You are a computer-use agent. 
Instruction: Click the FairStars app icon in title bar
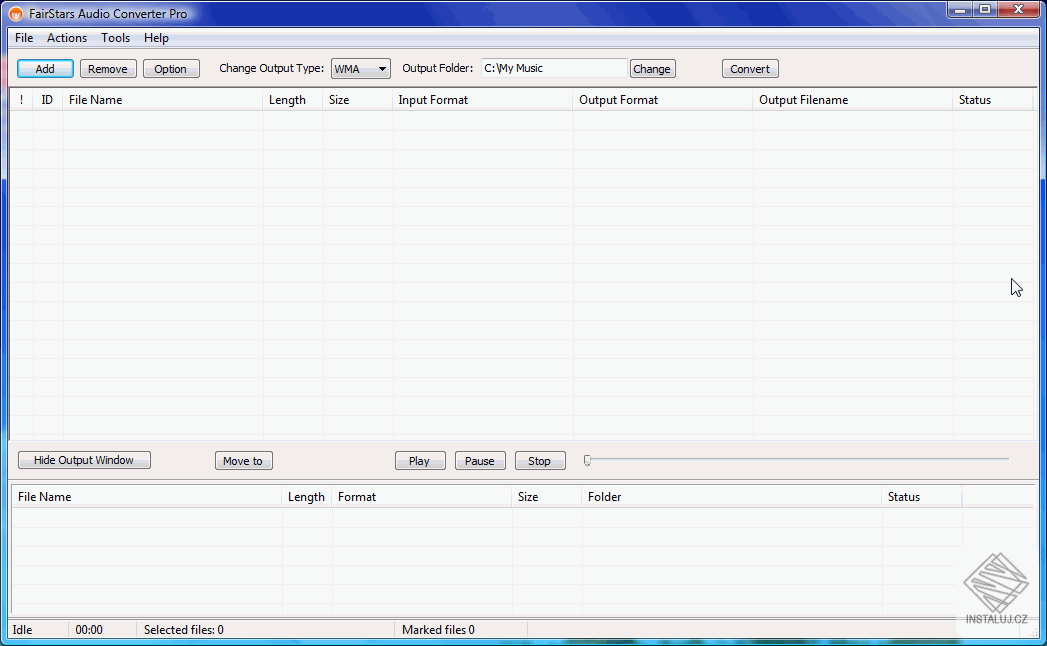pyautogui.click(x=15, y=14)
